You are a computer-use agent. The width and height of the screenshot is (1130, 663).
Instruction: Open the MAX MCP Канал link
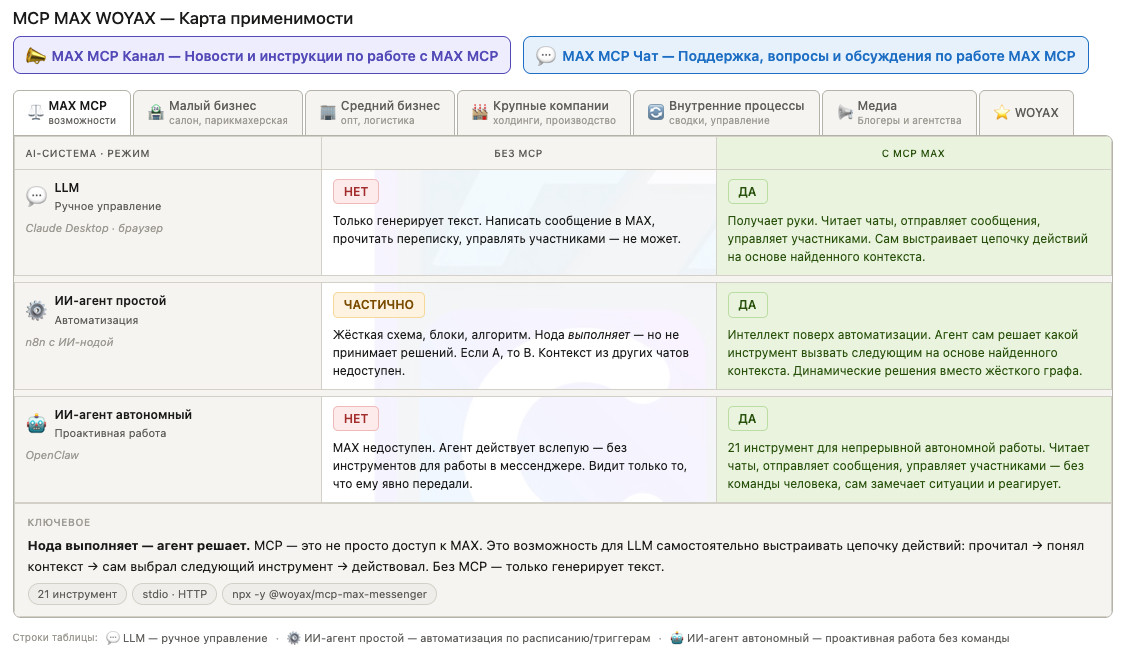pos(262,55)
